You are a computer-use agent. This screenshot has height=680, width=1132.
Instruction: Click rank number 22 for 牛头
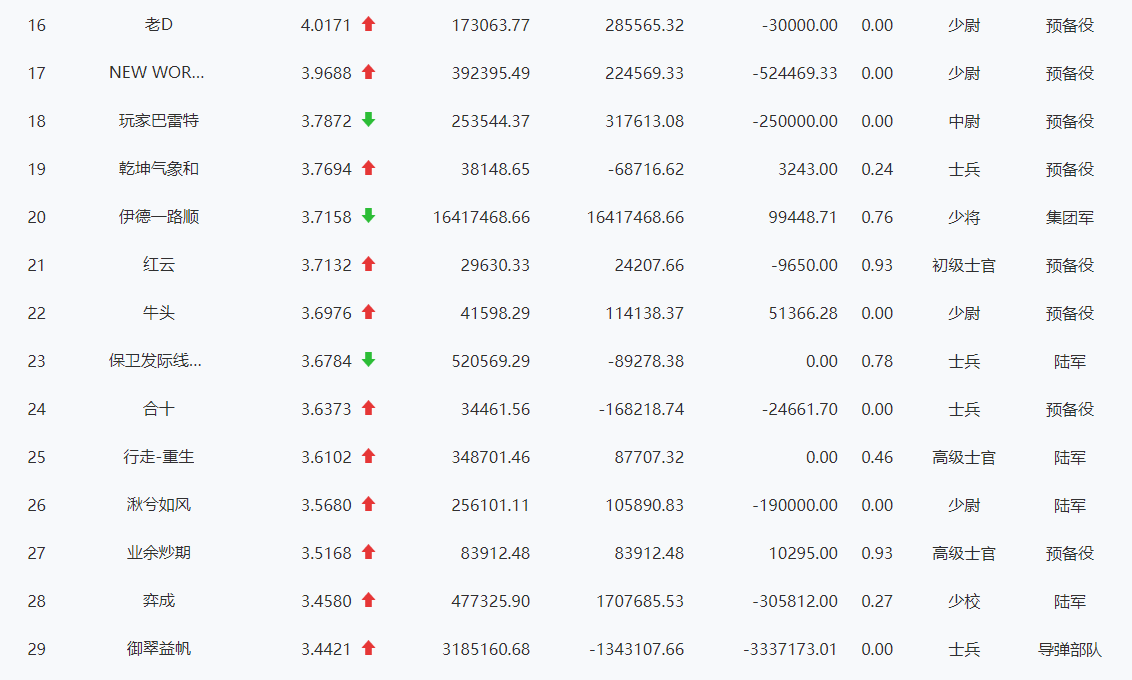(37, 313)
